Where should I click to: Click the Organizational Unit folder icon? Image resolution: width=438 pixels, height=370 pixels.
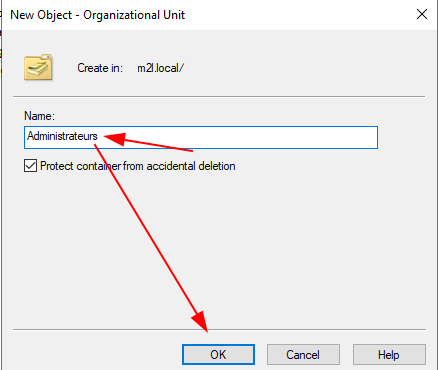point(38,67)
